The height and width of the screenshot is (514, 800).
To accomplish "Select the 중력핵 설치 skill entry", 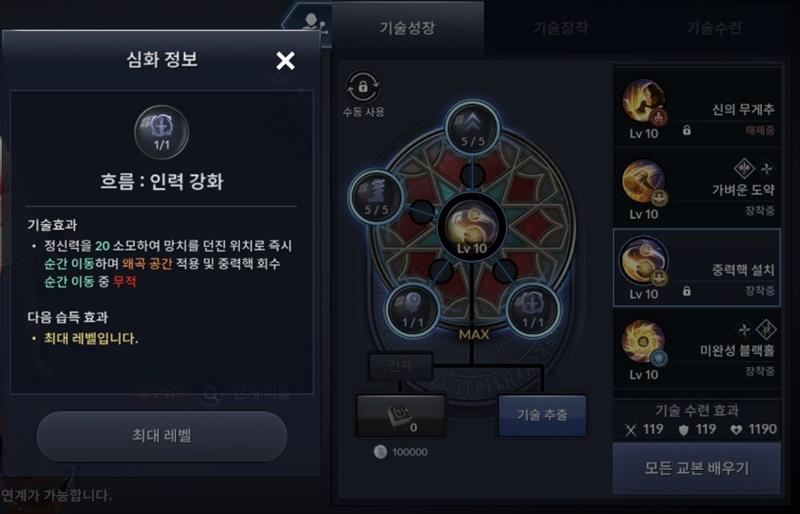I will 697,268.
